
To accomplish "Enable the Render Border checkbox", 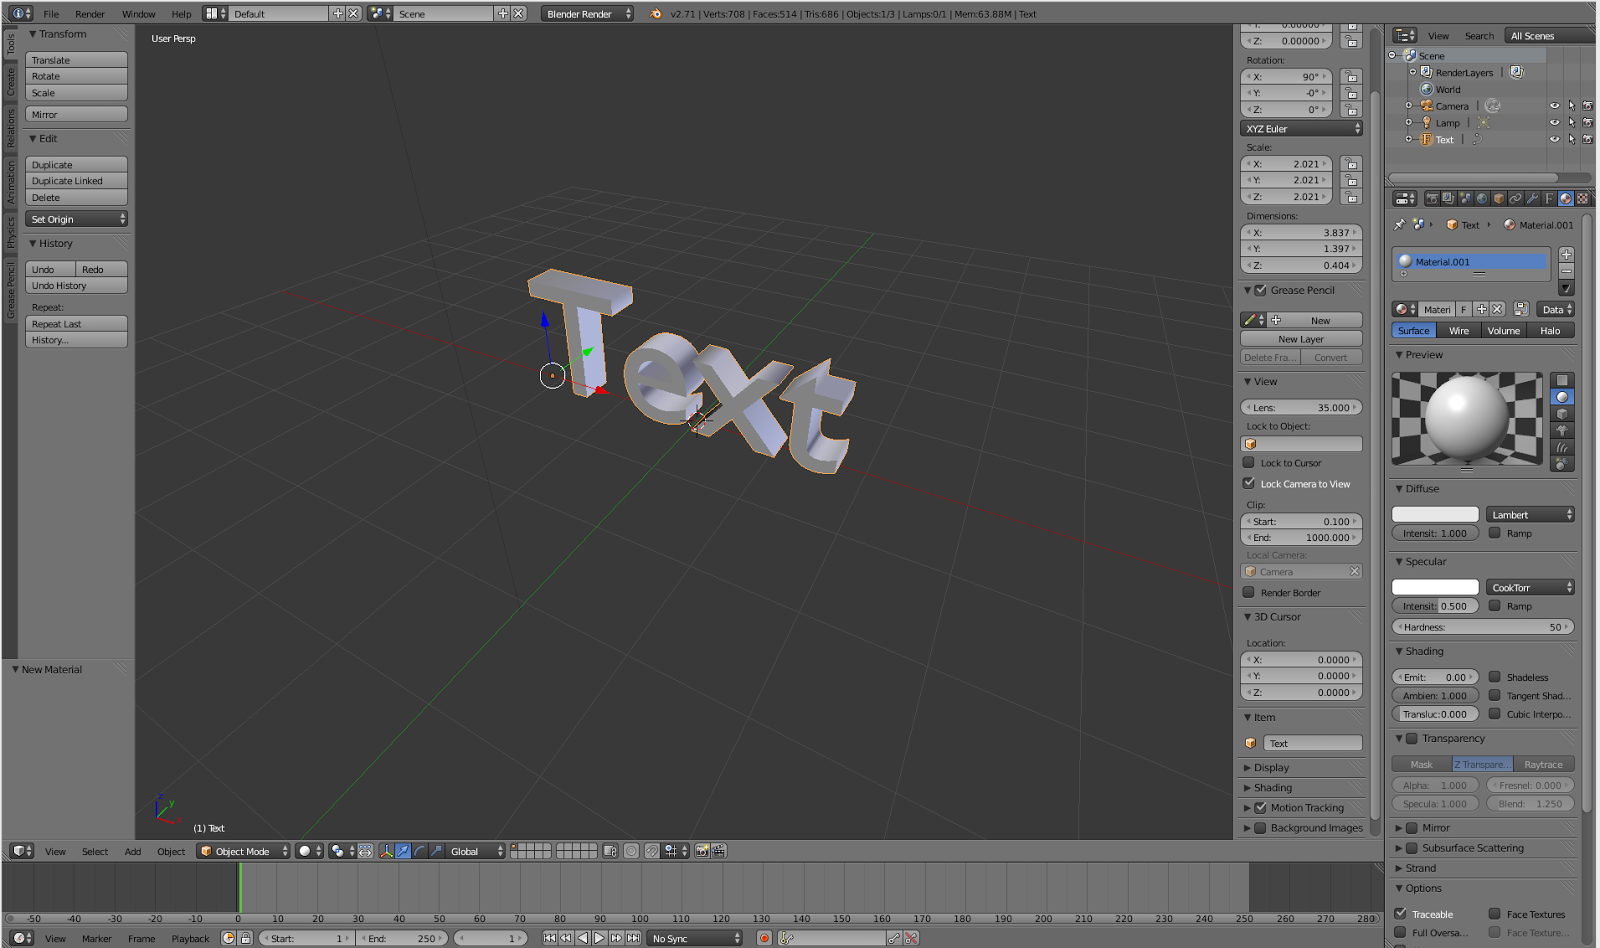I will click(1249, 592).
